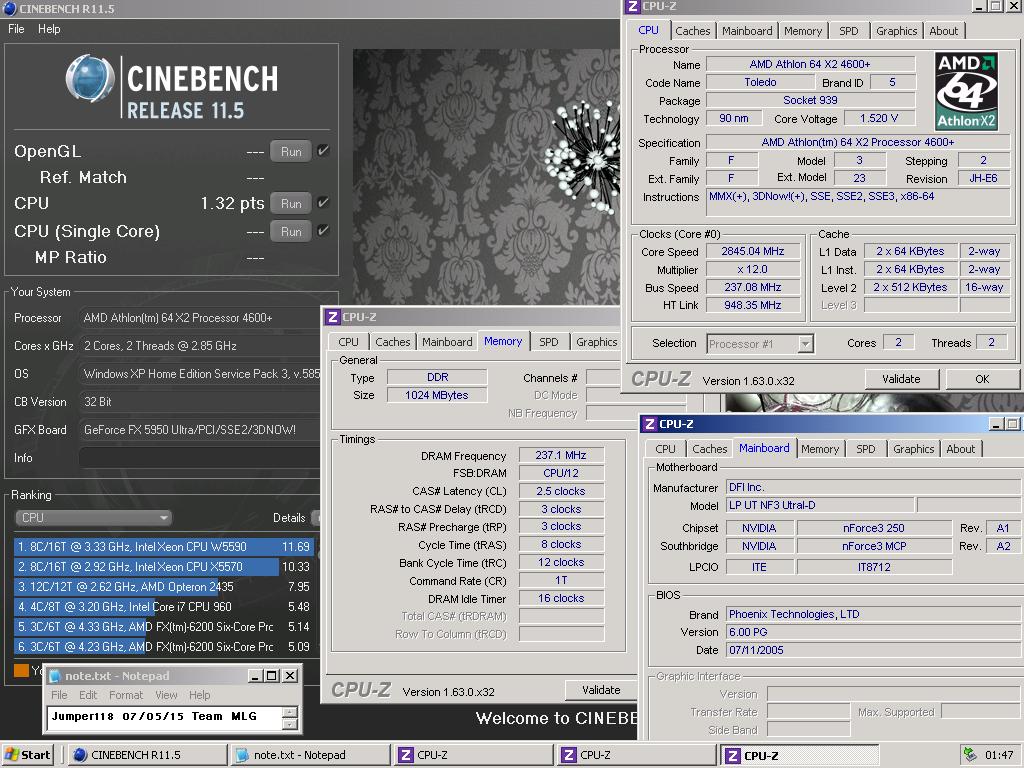Open the Ranking CPU dropdown

[93, 518]
